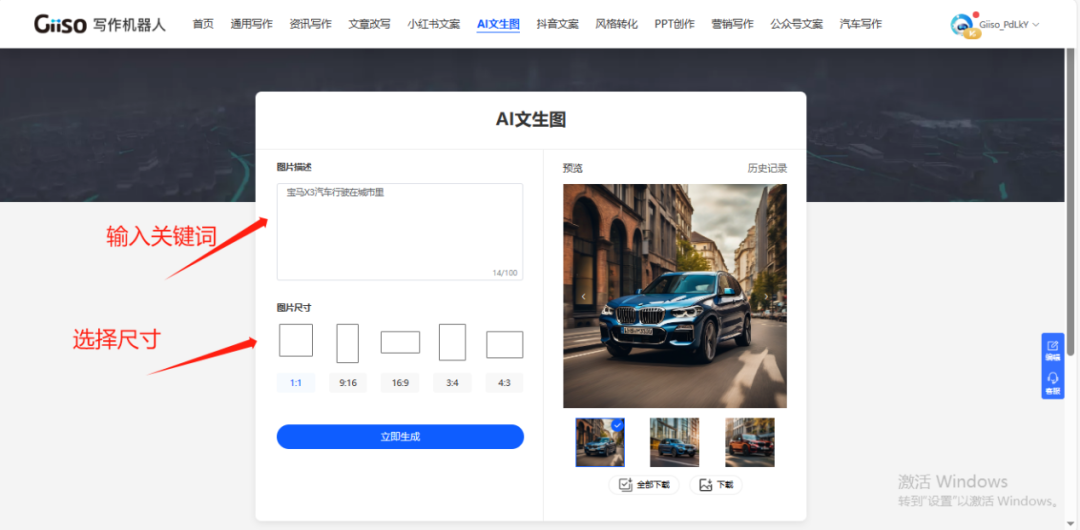Image resolution: width=1080 pixels, height=530 pixels.
Task: Open the 客服 customer service headset icon
Action: coord(1052,382)
